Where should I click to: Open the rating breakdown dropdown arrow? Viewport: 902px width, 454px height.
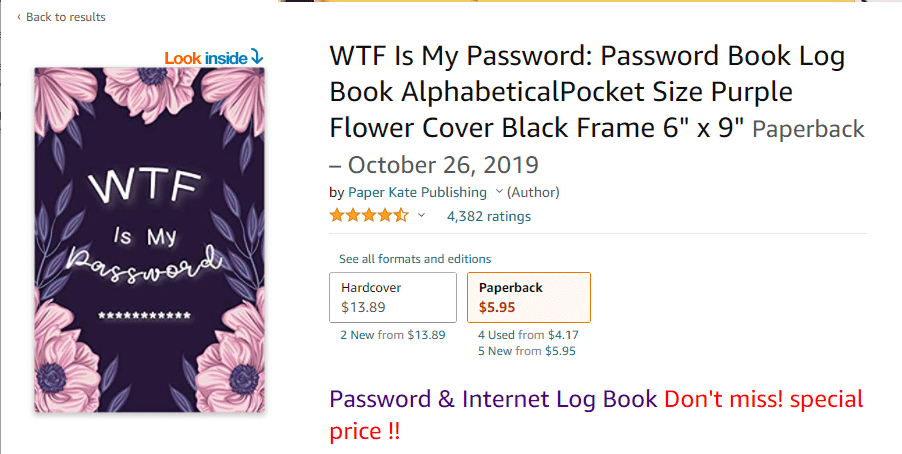(421, 216)
